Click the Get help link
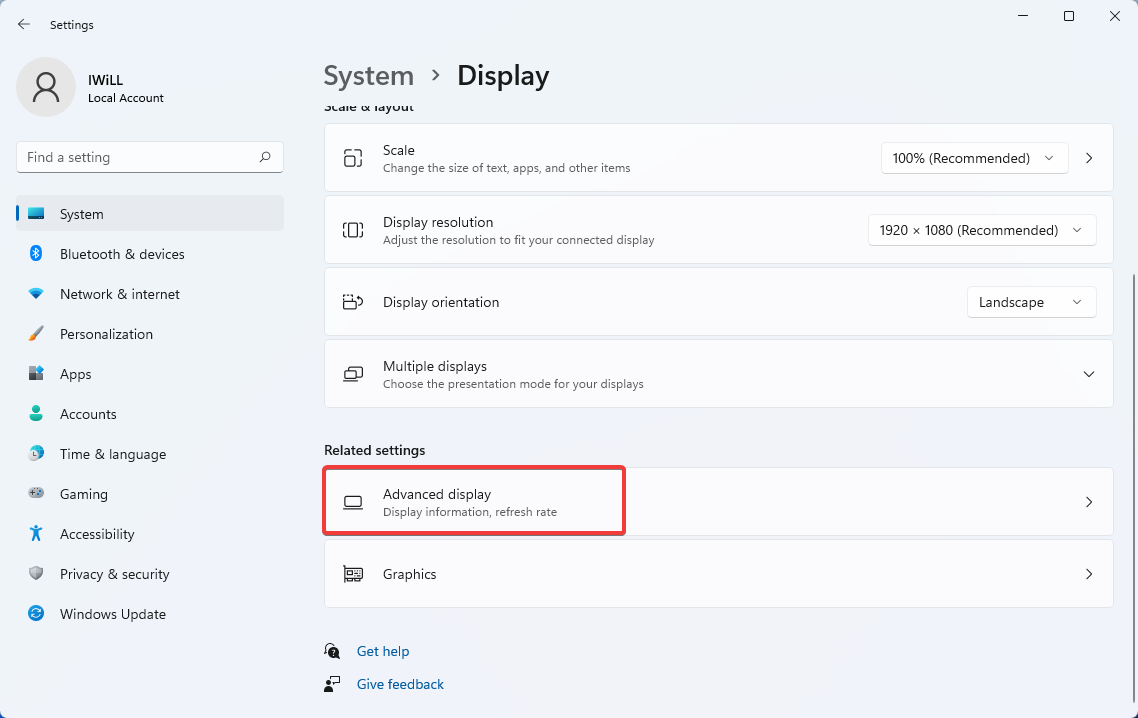Image resolution: width=1138 pixels, height=718 pixels. [383, 651]
